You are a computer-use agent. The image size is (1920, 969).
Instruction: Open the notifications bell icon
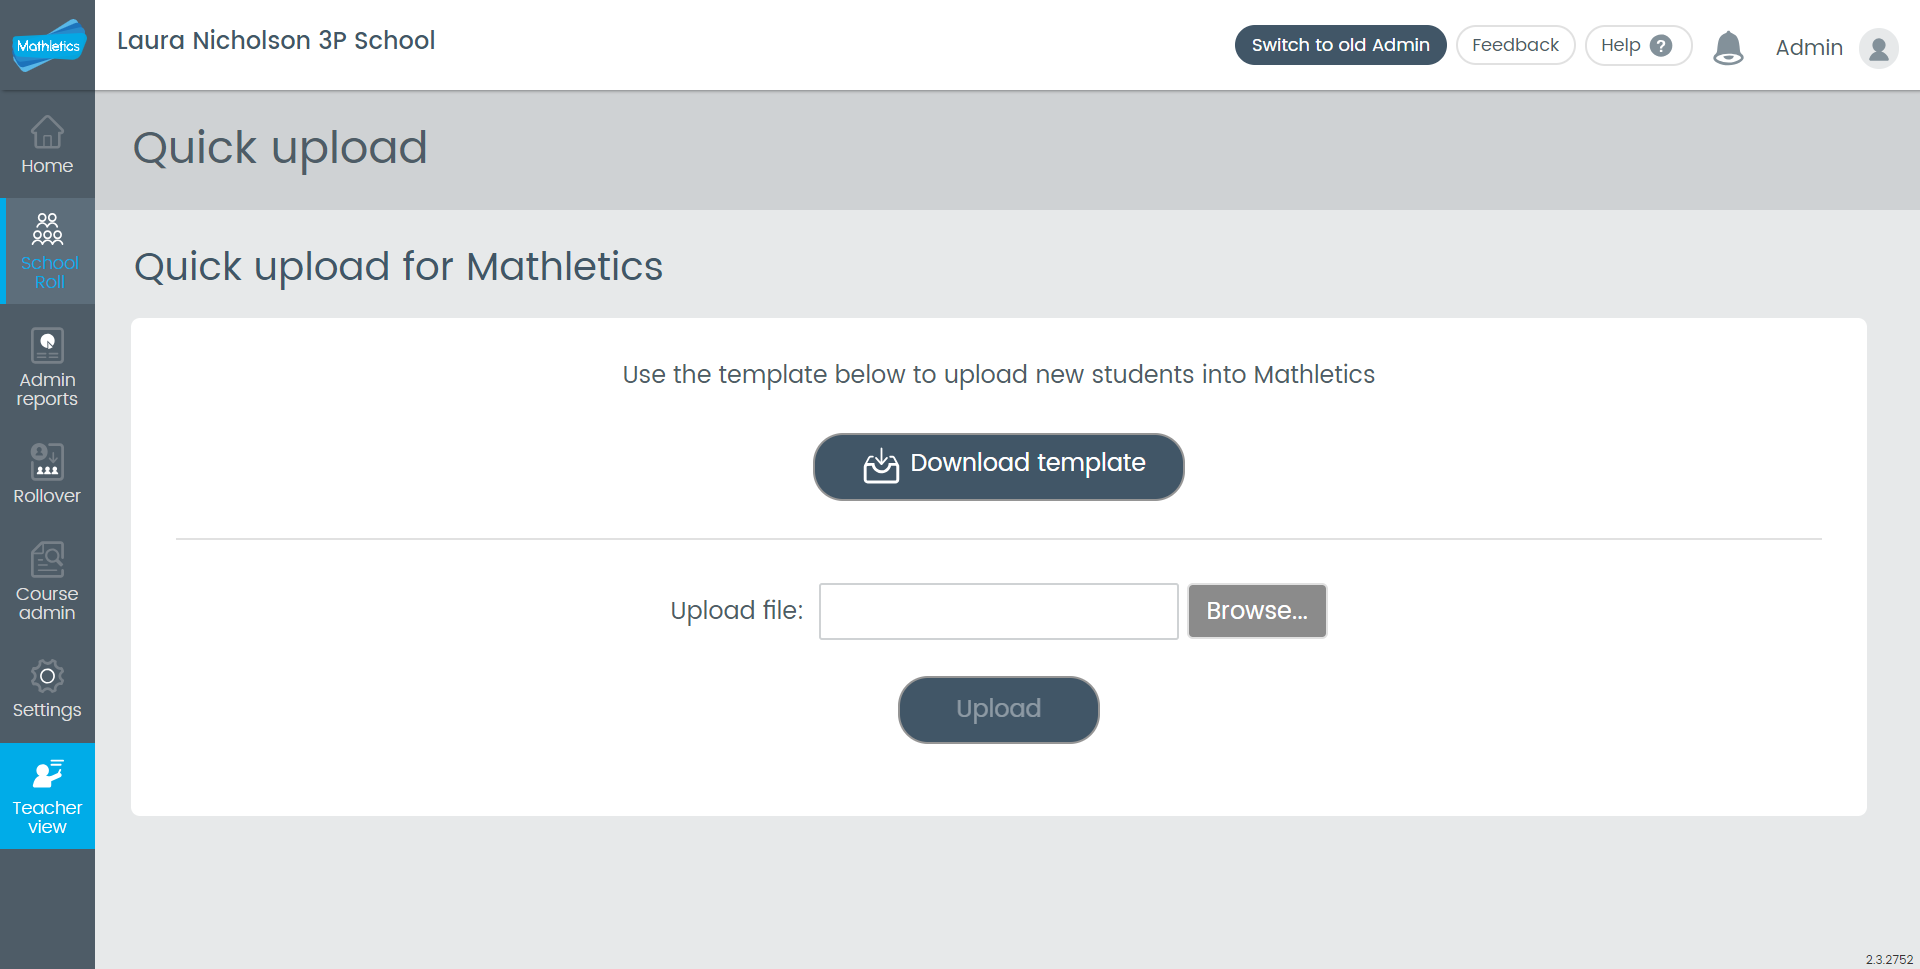(x=1728, y=47)
